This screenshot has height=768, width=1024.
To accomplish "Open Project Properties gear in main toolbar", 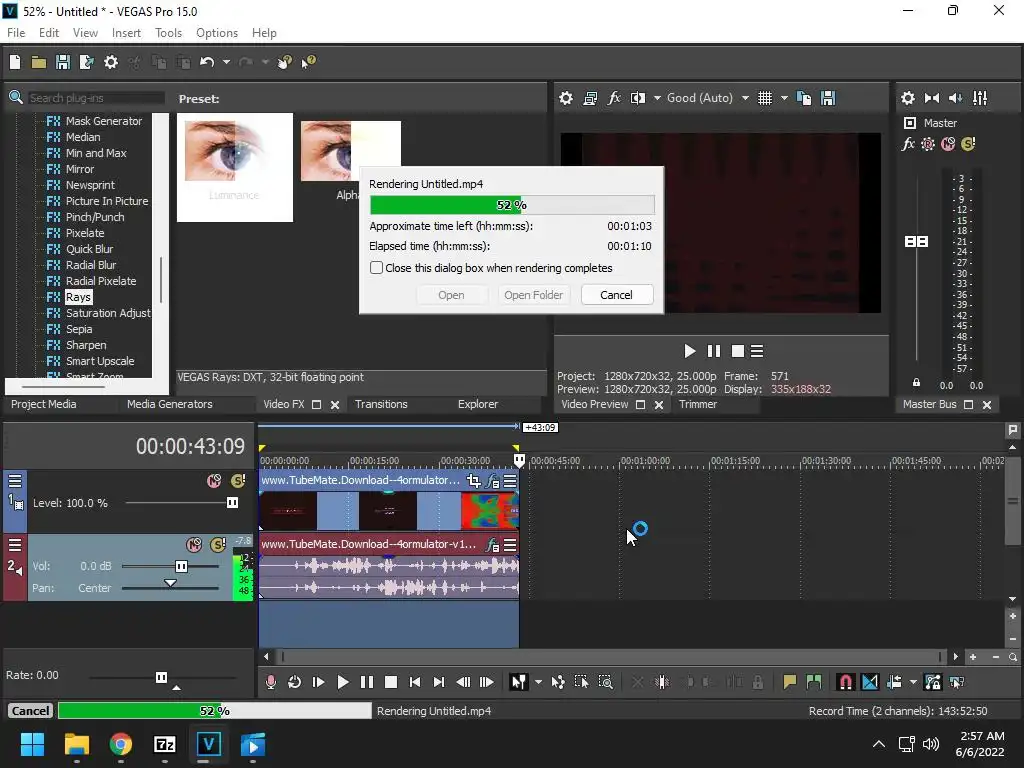I will (111, 62).
